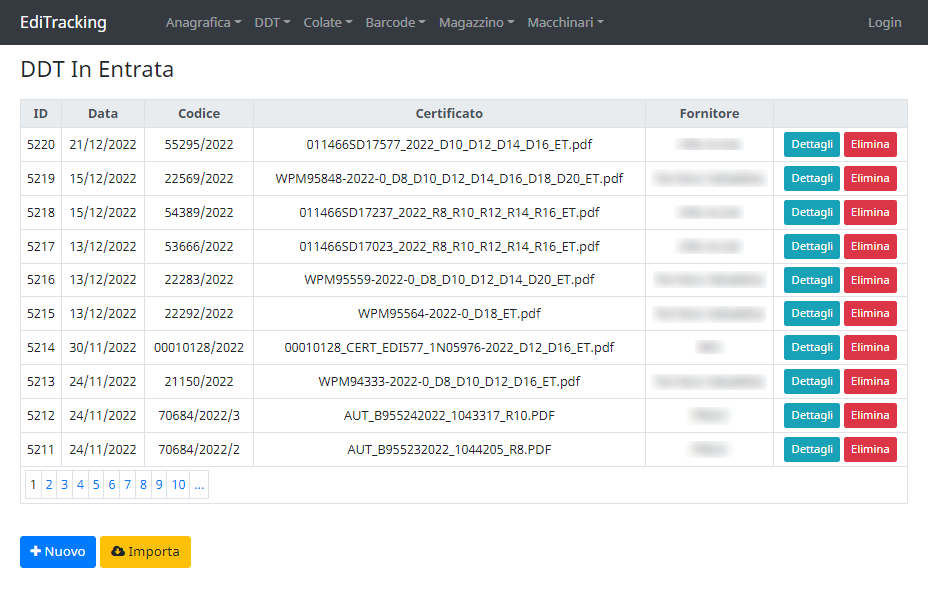928x598 pixels.
Task: View Dettagli for DDT 5220
Action: [x=811, y=144]
